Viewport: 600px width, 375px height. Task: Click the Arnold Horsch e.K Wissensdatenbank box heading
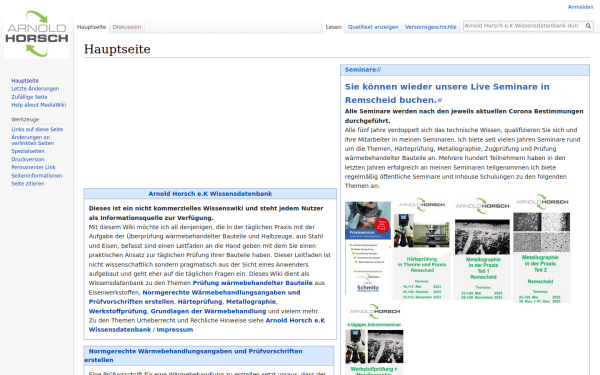[x=210, y=194]
